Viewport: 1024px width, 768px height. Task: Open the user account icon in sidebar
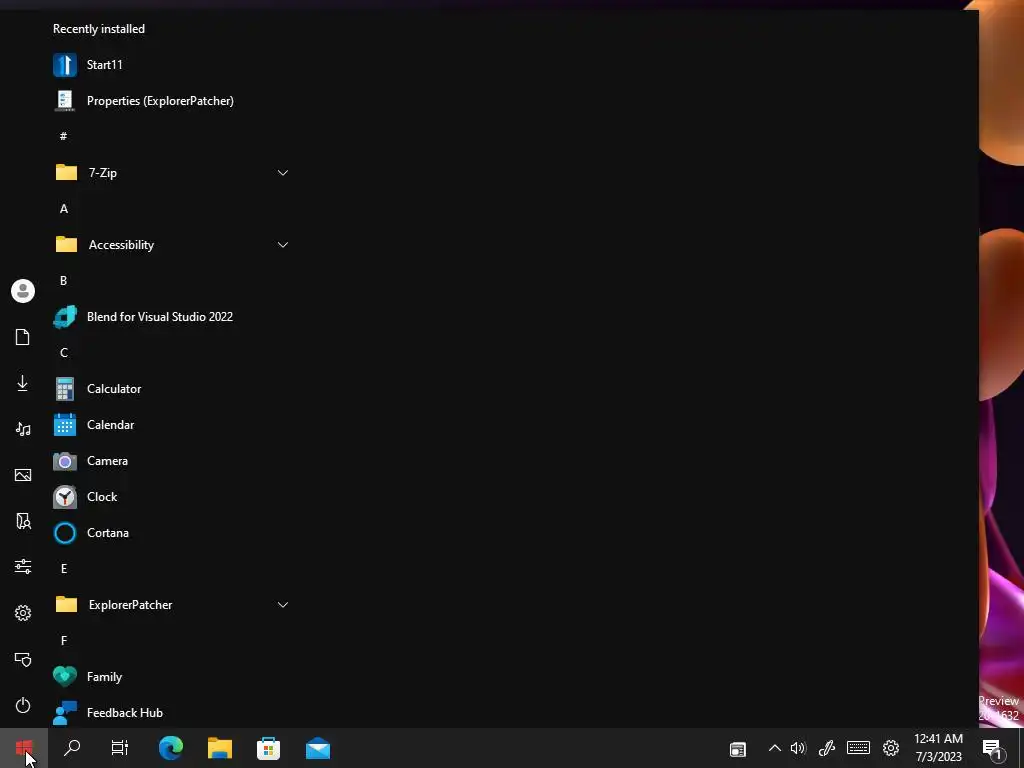(x=23, y=291)
